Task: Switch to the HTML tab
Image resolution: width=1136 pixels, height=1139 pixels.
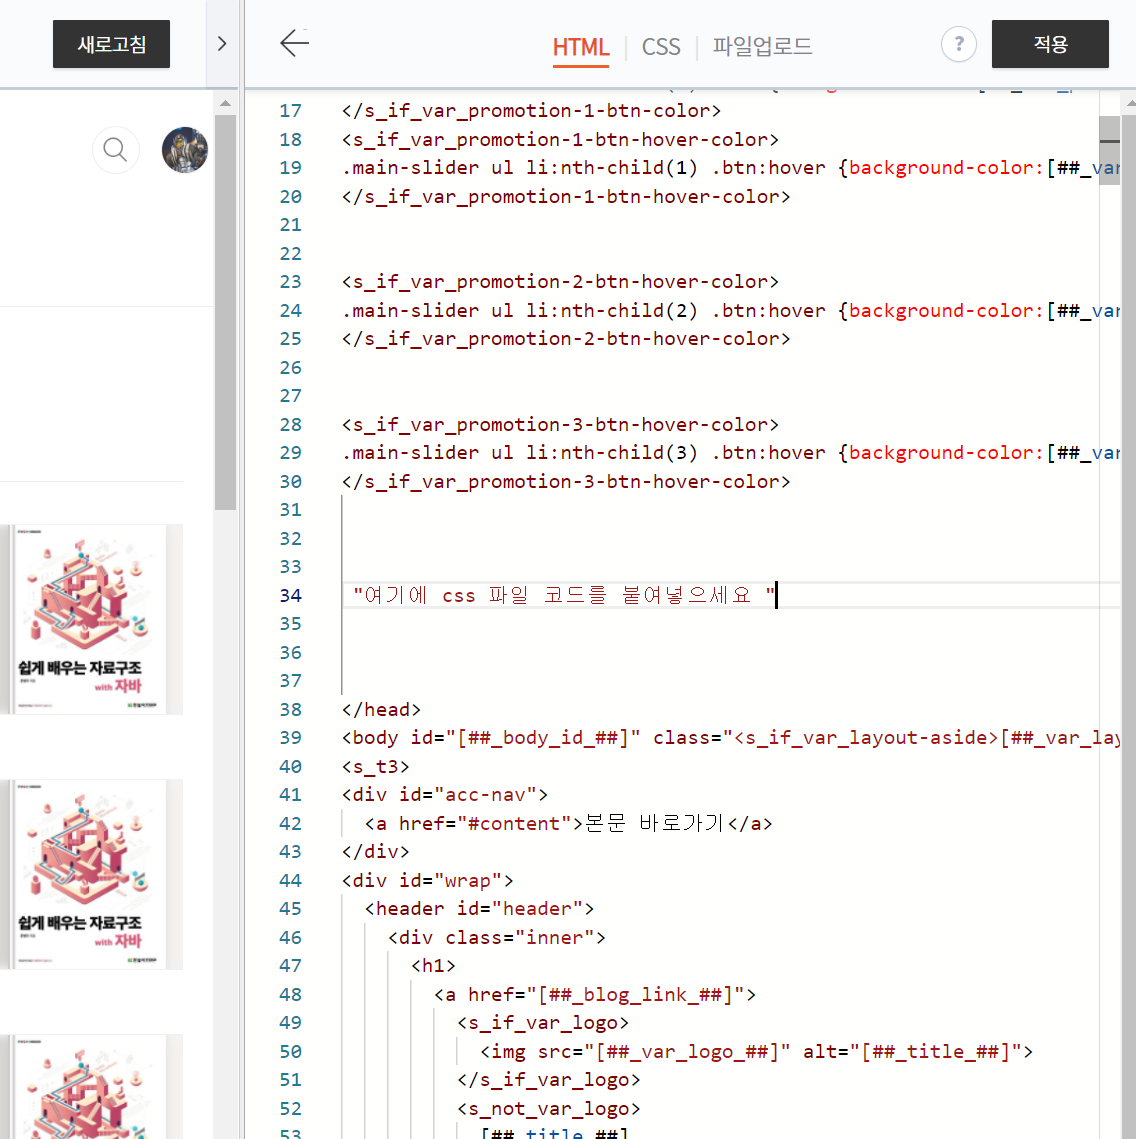Action: tap(580, 47)
